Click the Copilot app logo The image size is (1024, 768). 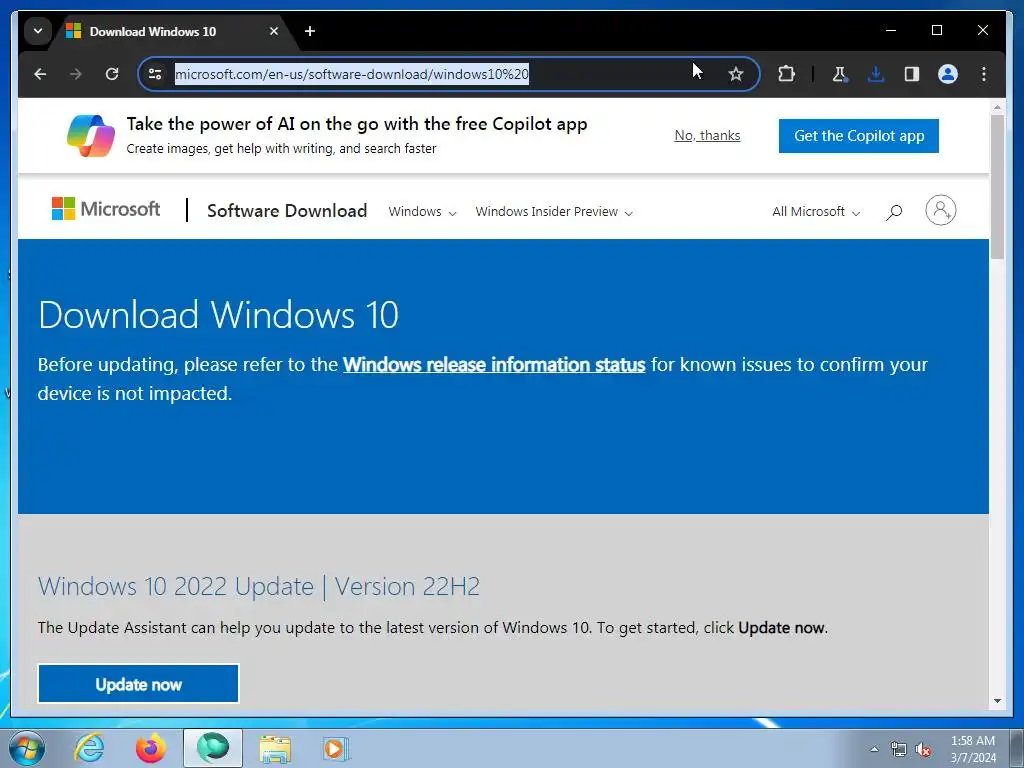(91, 135)
